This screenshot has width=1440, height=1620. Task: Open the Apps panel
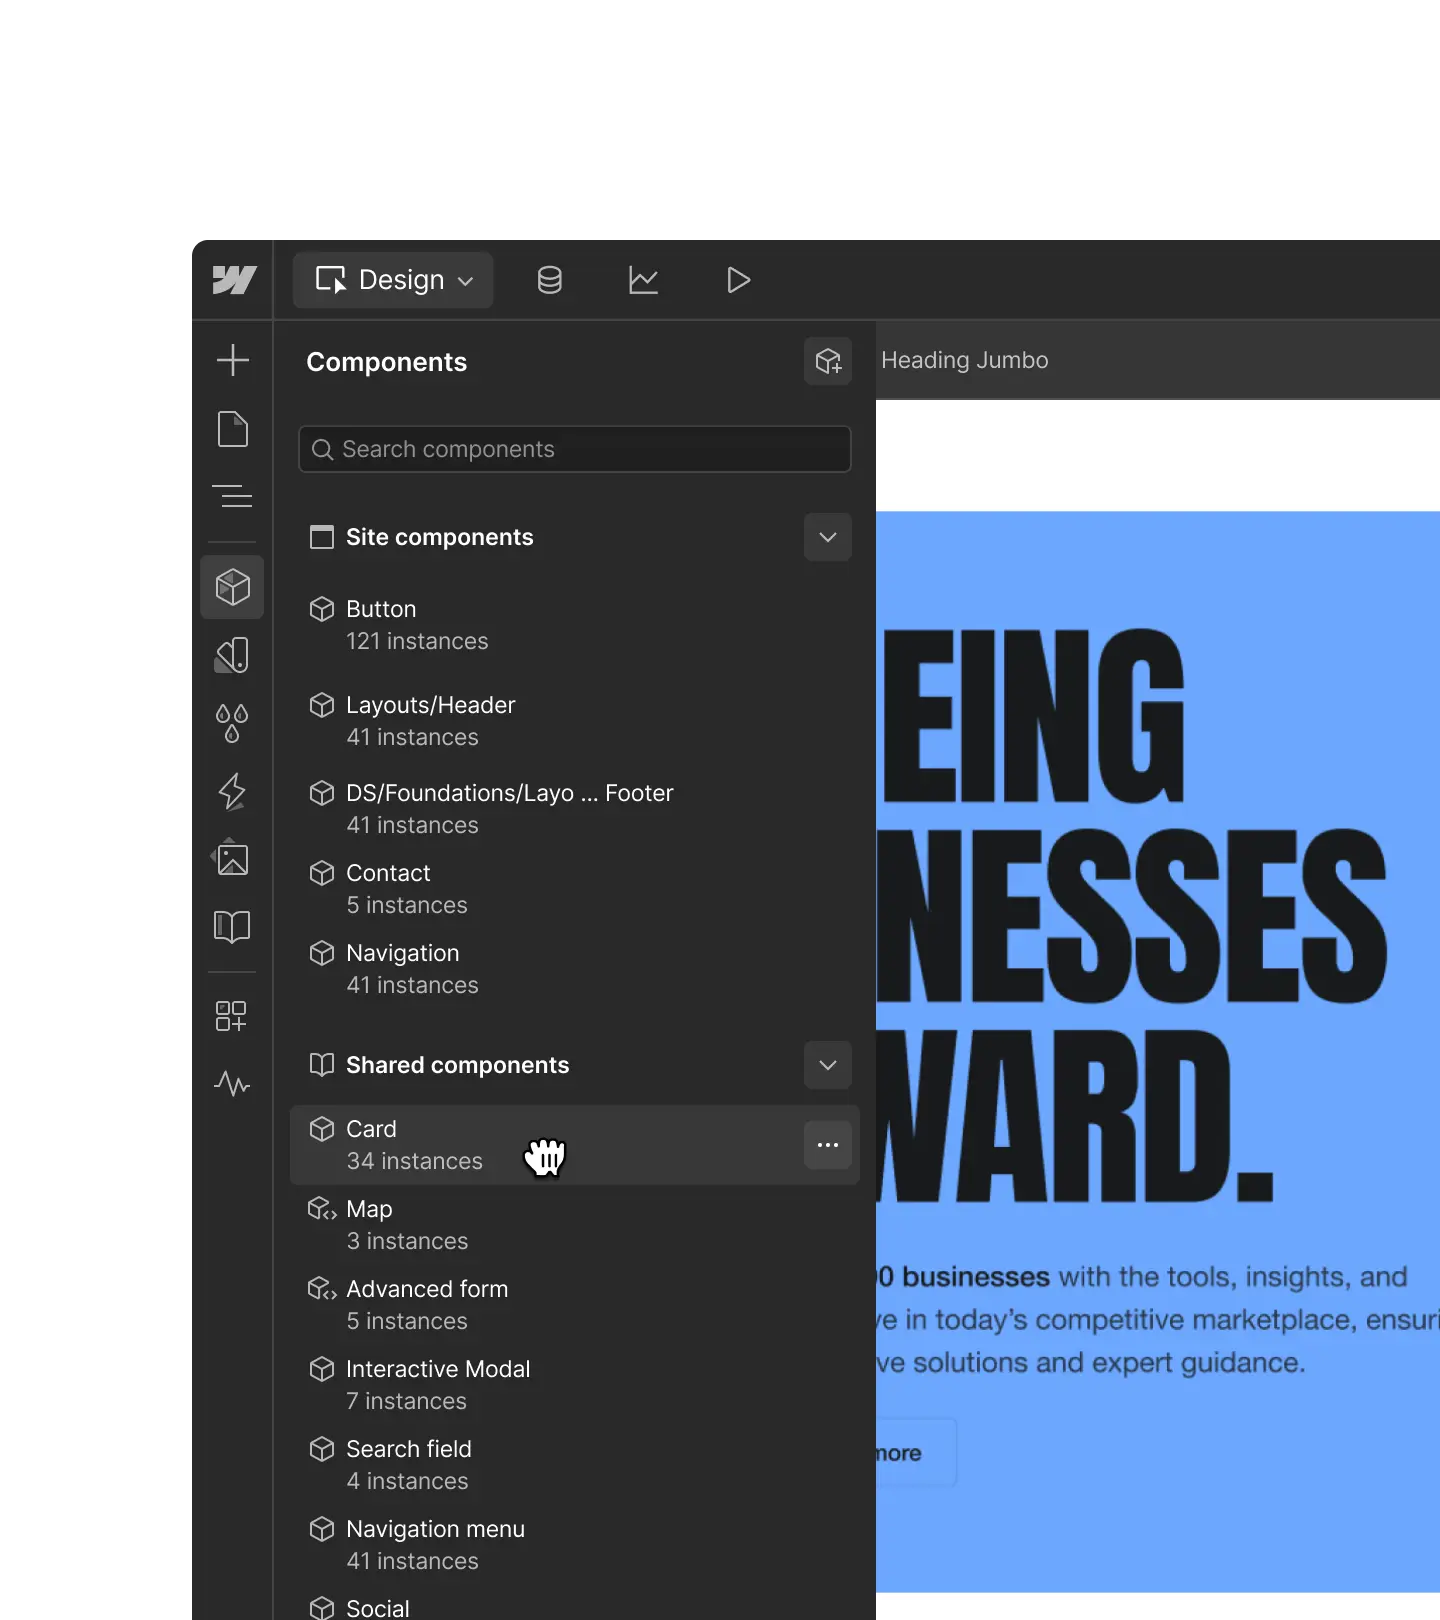click(x=232, y=1016)
